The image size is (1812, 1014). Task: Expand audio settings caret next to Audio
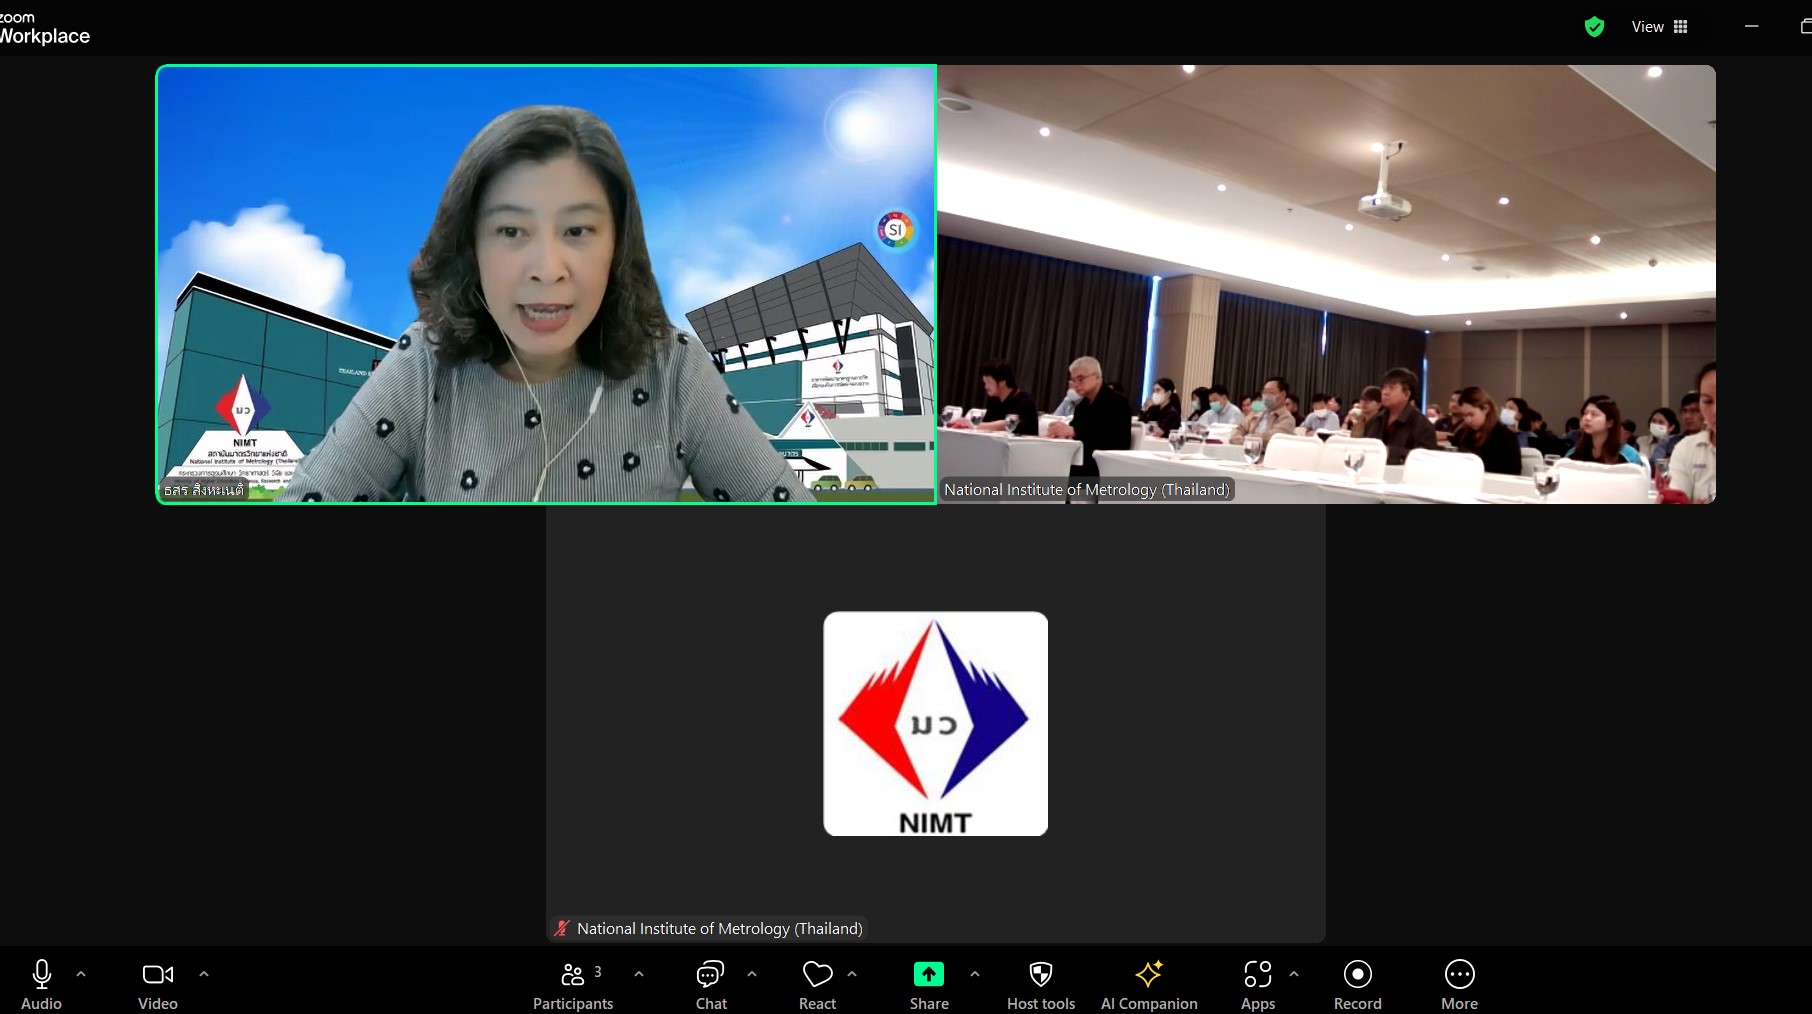tap(81, 973)
